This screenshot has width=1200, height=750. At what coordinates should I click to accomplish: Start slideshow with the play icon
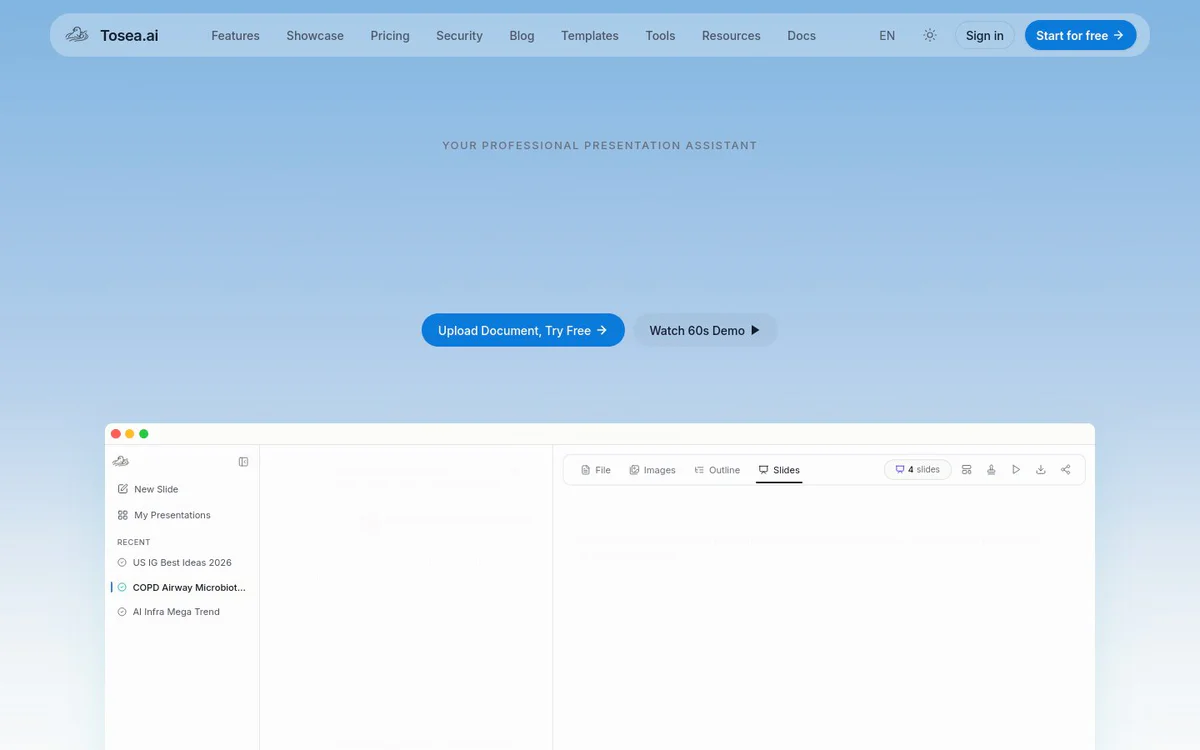point(1016,470)
